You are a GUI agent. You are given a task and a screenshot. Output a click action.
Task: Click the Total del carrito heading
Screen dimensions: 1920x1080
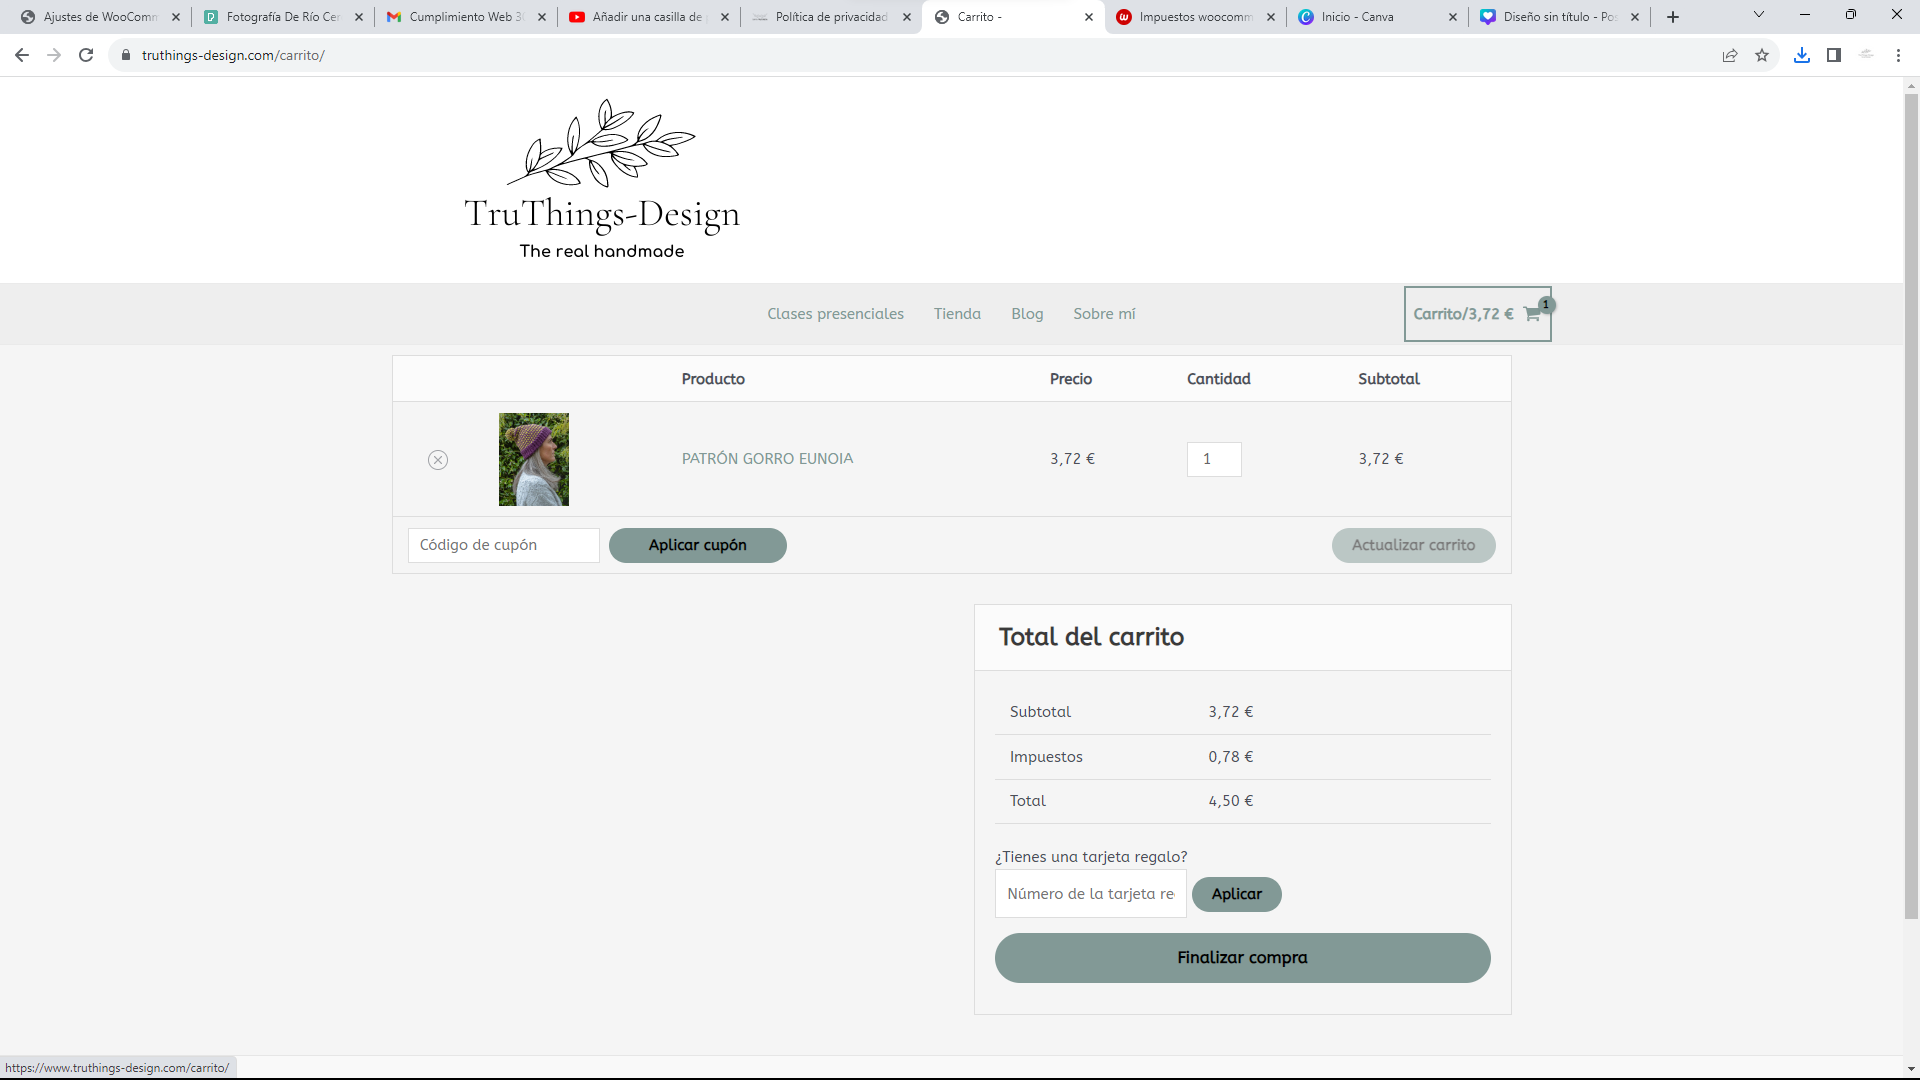click(1091, 637)
